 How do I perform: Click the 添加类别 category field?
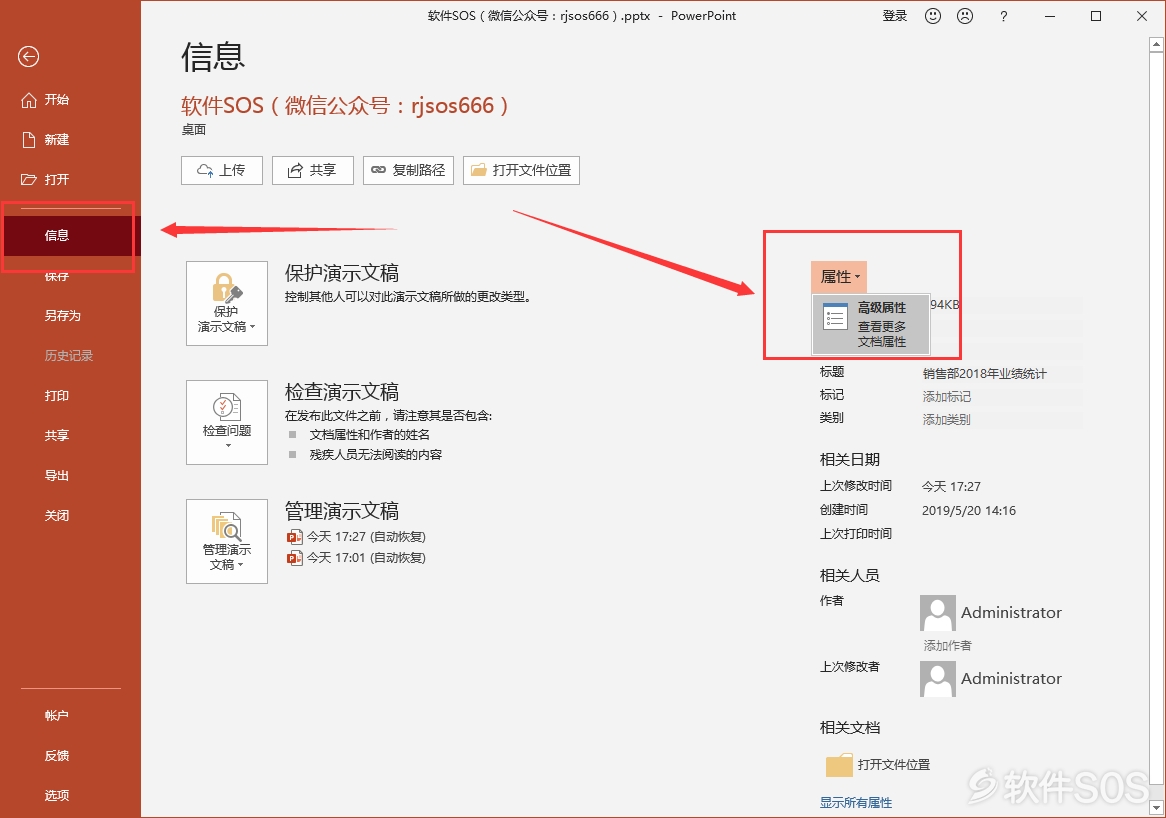[x=947, y=419]
